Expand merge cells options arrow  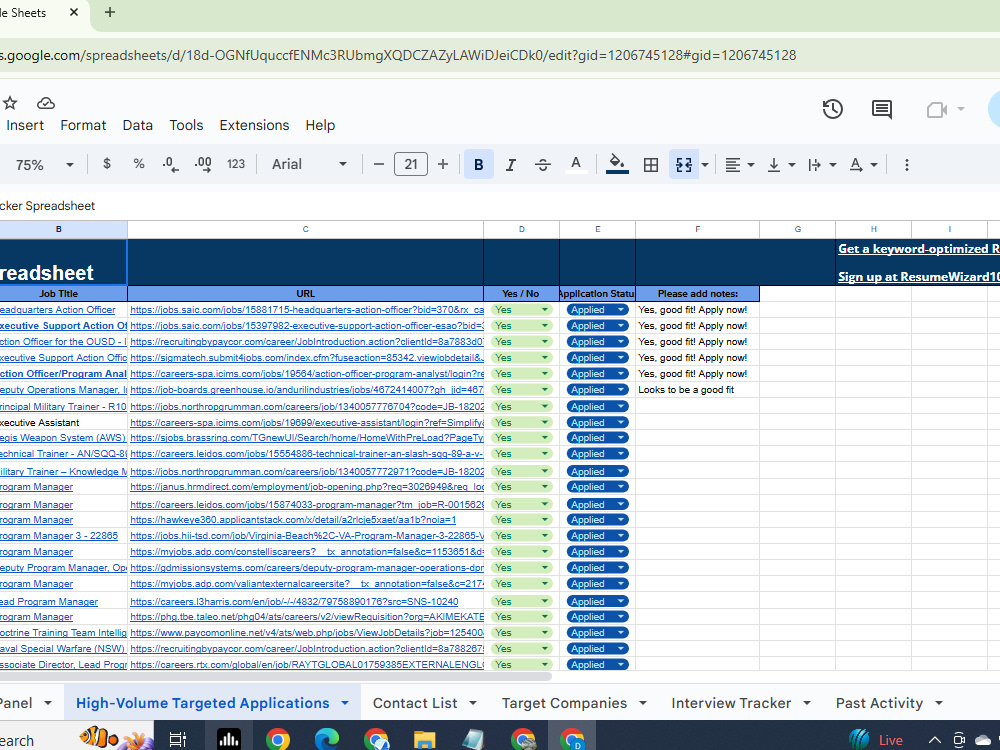(x=705, y=165)
